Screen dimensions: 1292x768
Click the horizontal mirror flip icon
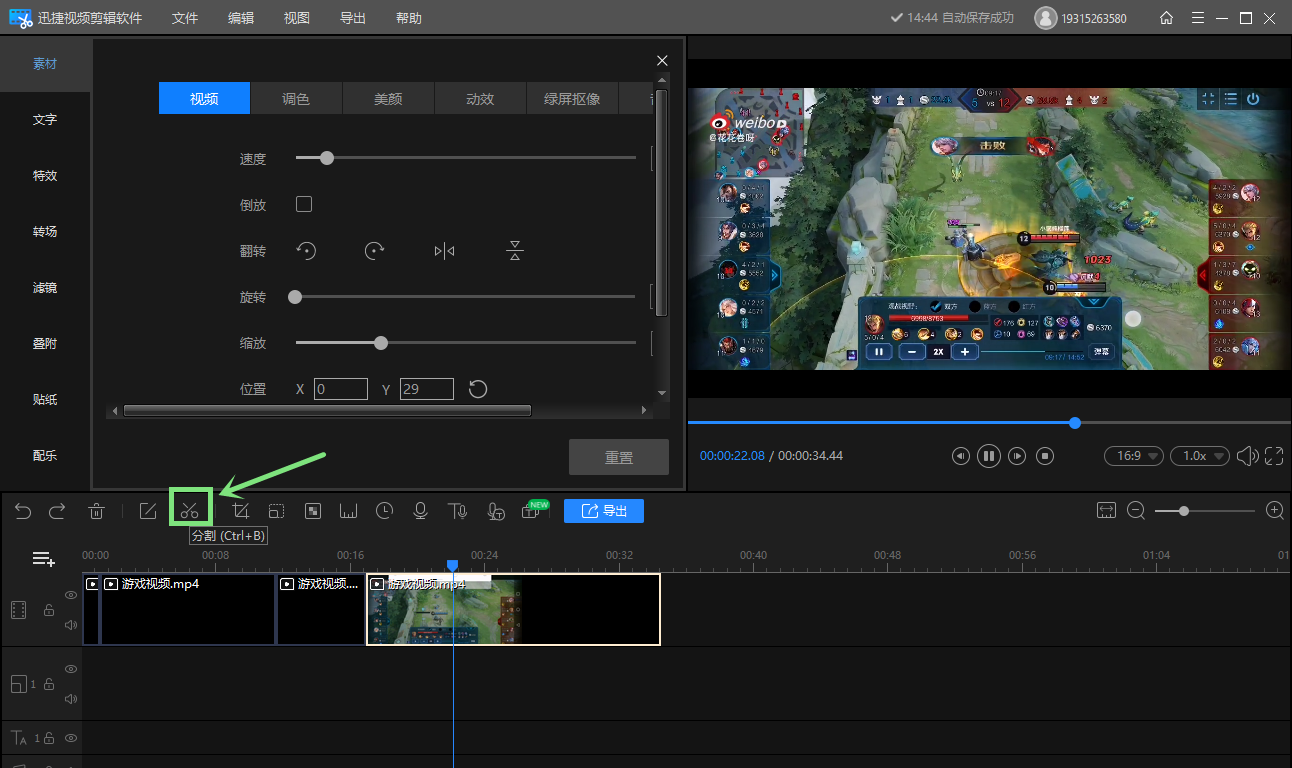coord(444,251)
